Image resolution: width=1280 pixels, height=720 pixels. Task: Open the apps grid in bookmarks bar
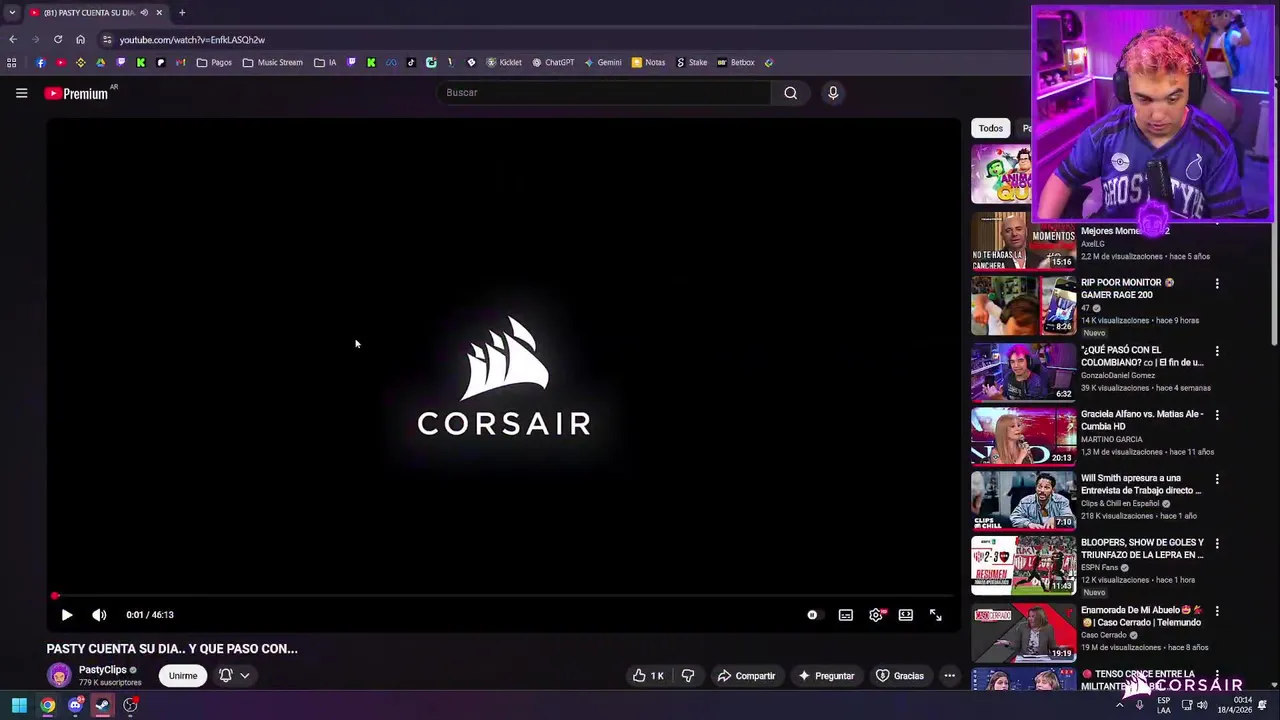click(11, 62)
